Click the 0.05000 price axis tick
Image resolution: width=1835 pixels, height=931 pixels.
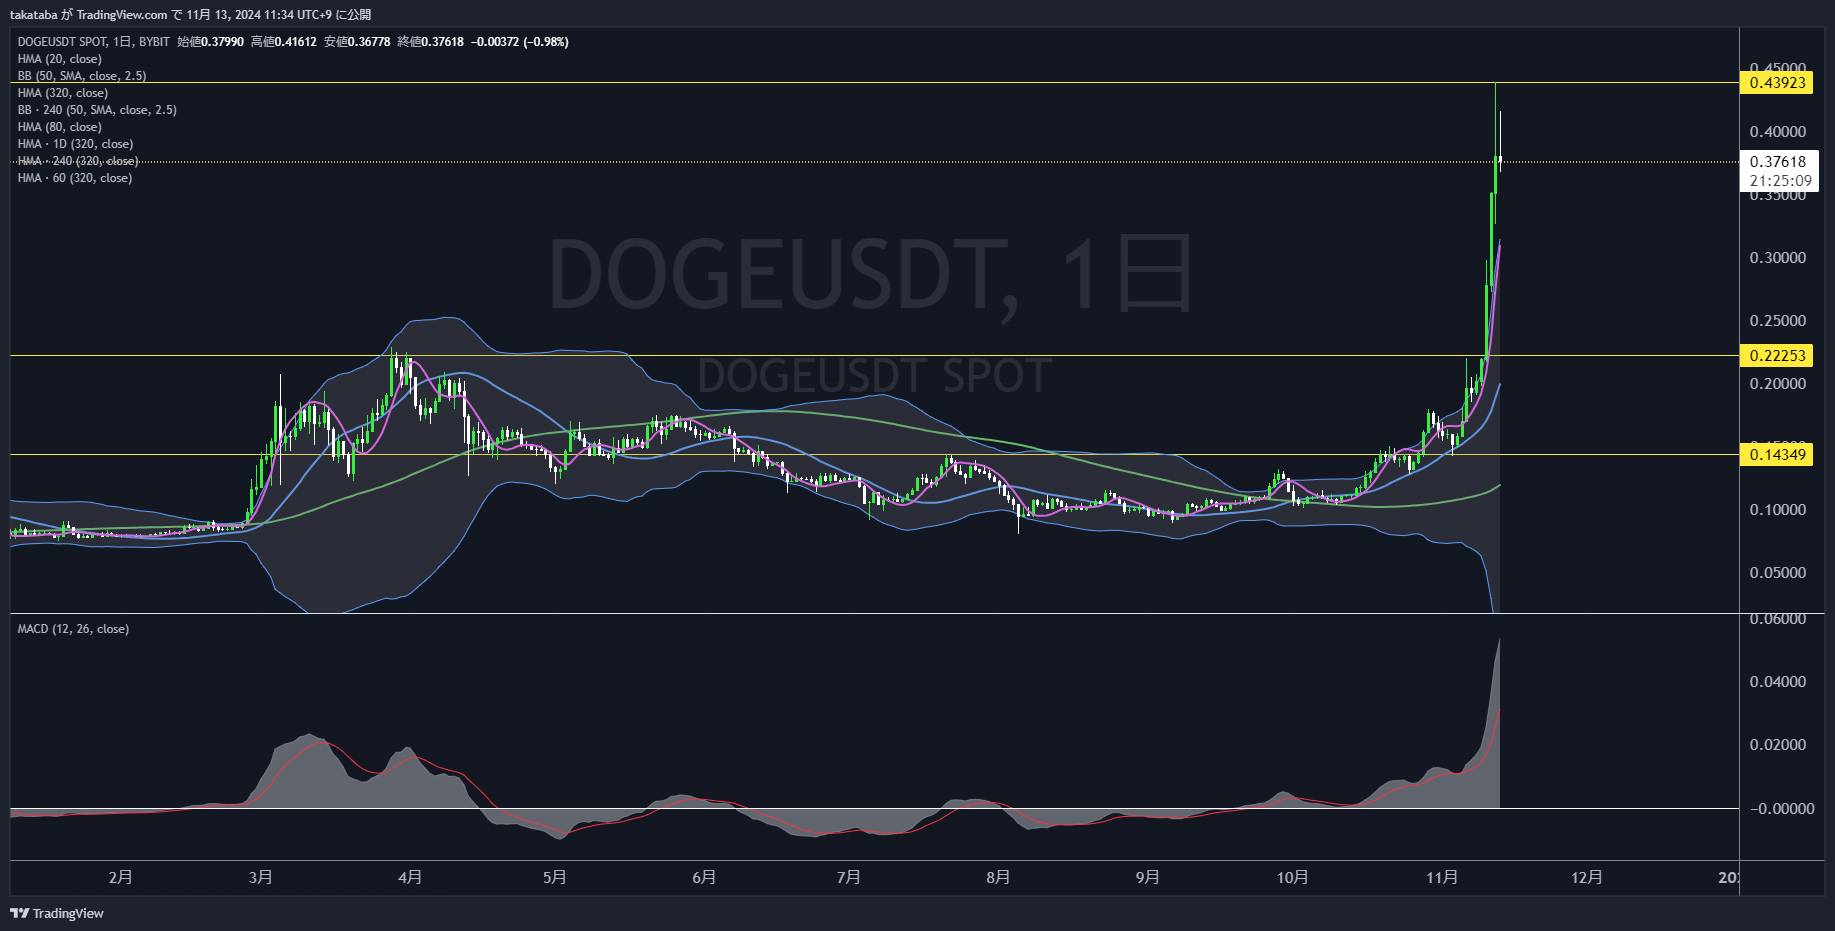1778,572
